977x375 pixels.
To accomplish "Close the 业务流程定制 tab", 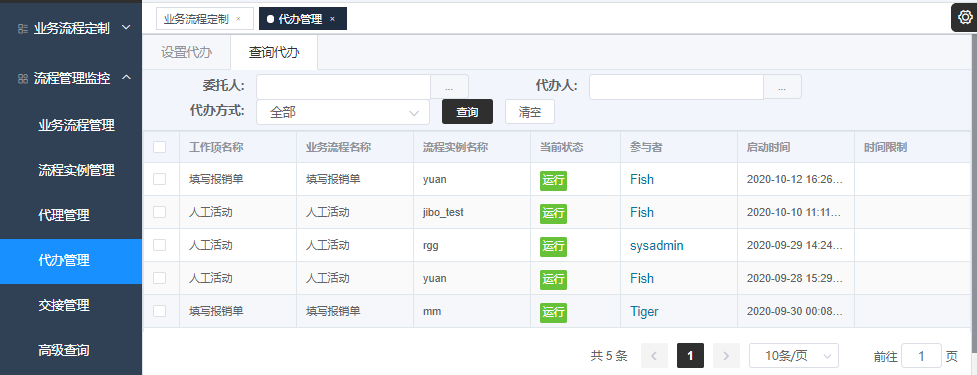I will (238, 19).
